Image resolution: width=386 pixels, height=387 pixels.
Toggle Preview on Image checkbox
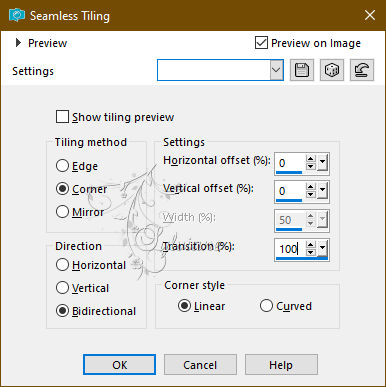click(261, 43)
